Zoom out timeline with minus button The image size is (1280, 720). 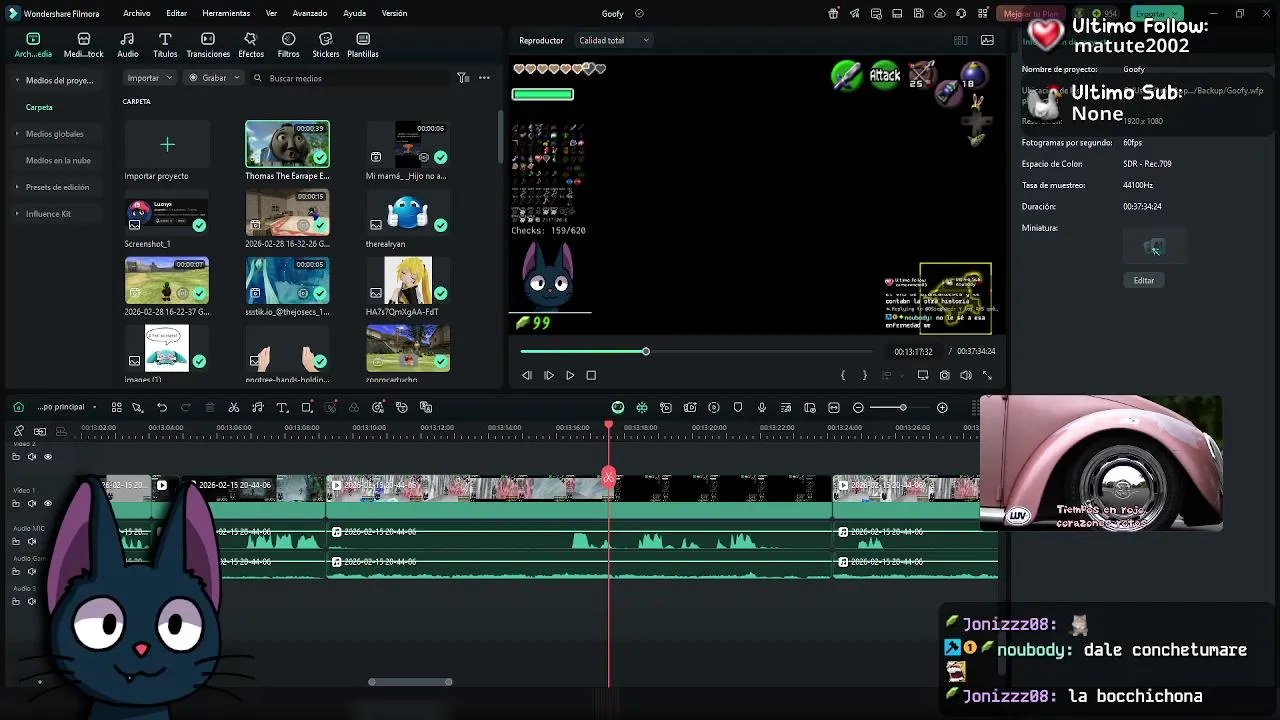858,407
